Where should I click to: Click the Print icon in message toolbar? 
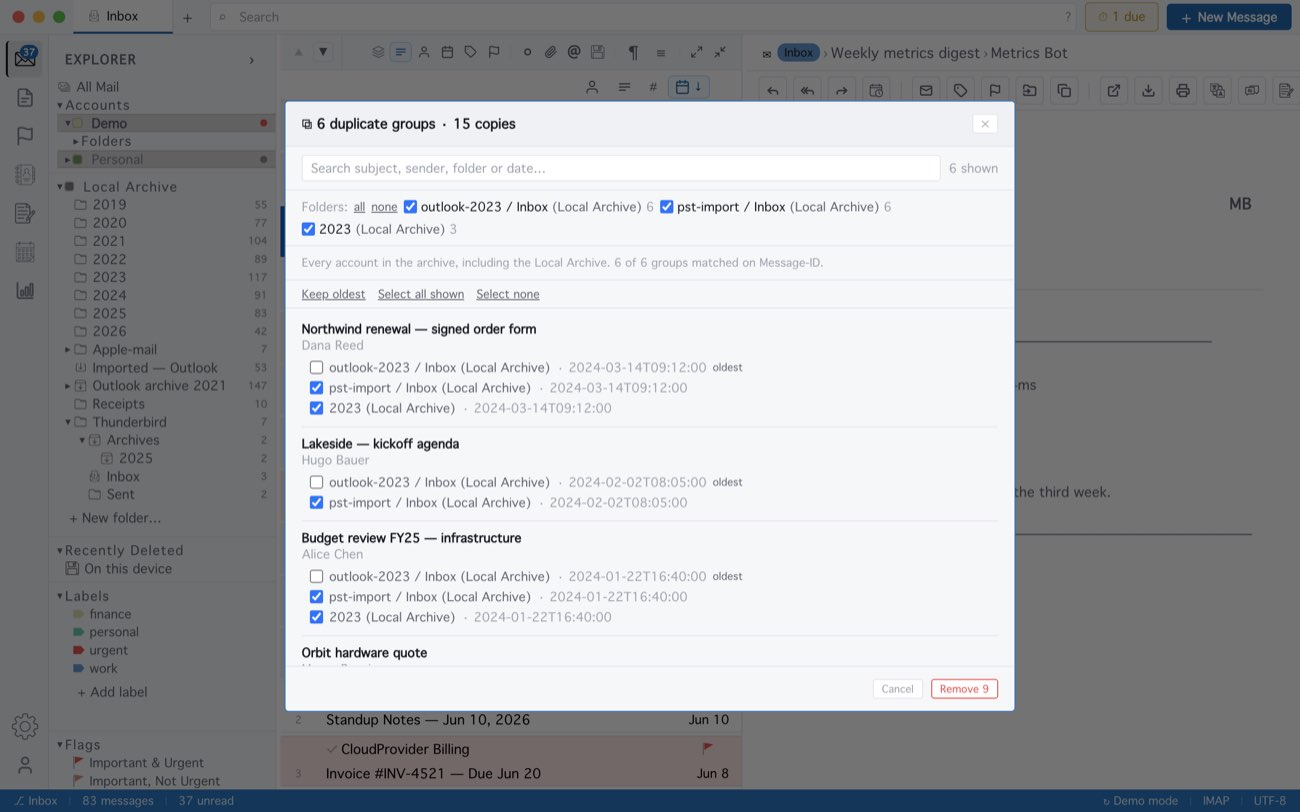coord(1183,91)
